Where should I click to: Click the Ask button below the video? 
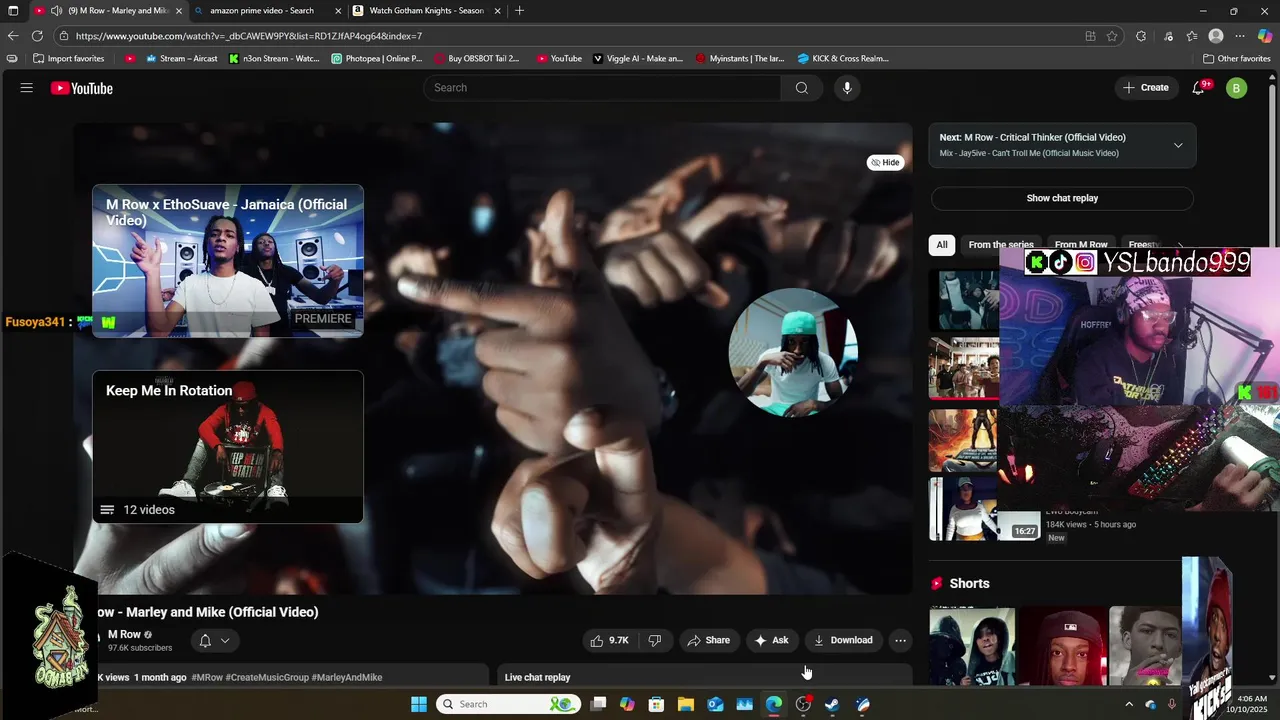772,640
